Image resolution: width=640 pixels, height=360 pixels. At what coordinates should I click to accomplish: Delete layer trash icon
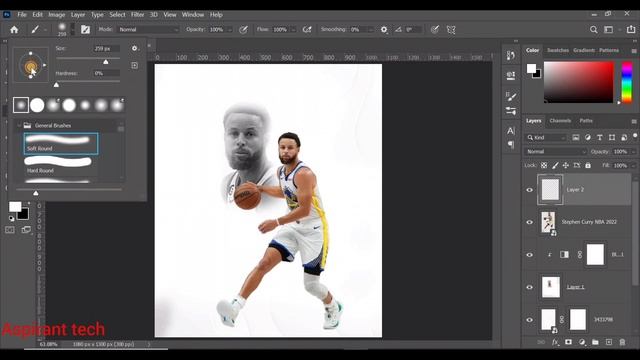622,342
